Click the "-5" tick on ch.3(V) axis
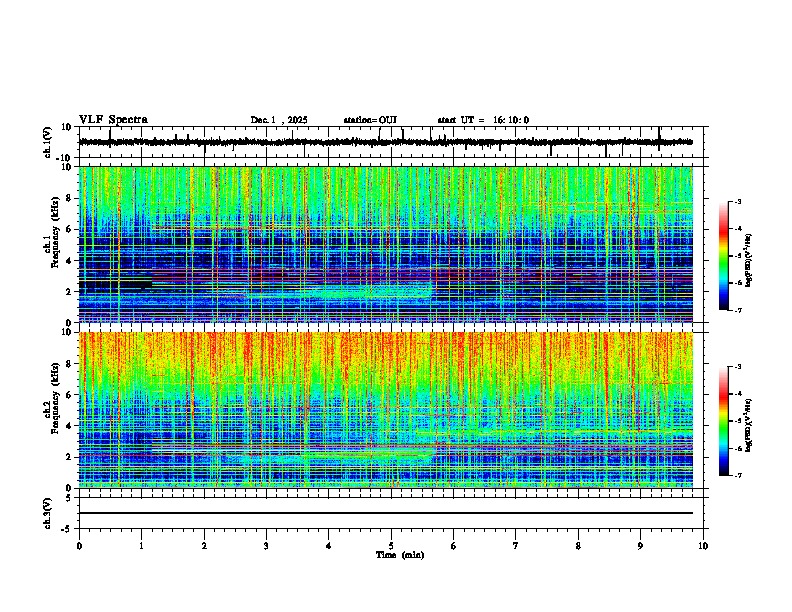 click(67, 529)
